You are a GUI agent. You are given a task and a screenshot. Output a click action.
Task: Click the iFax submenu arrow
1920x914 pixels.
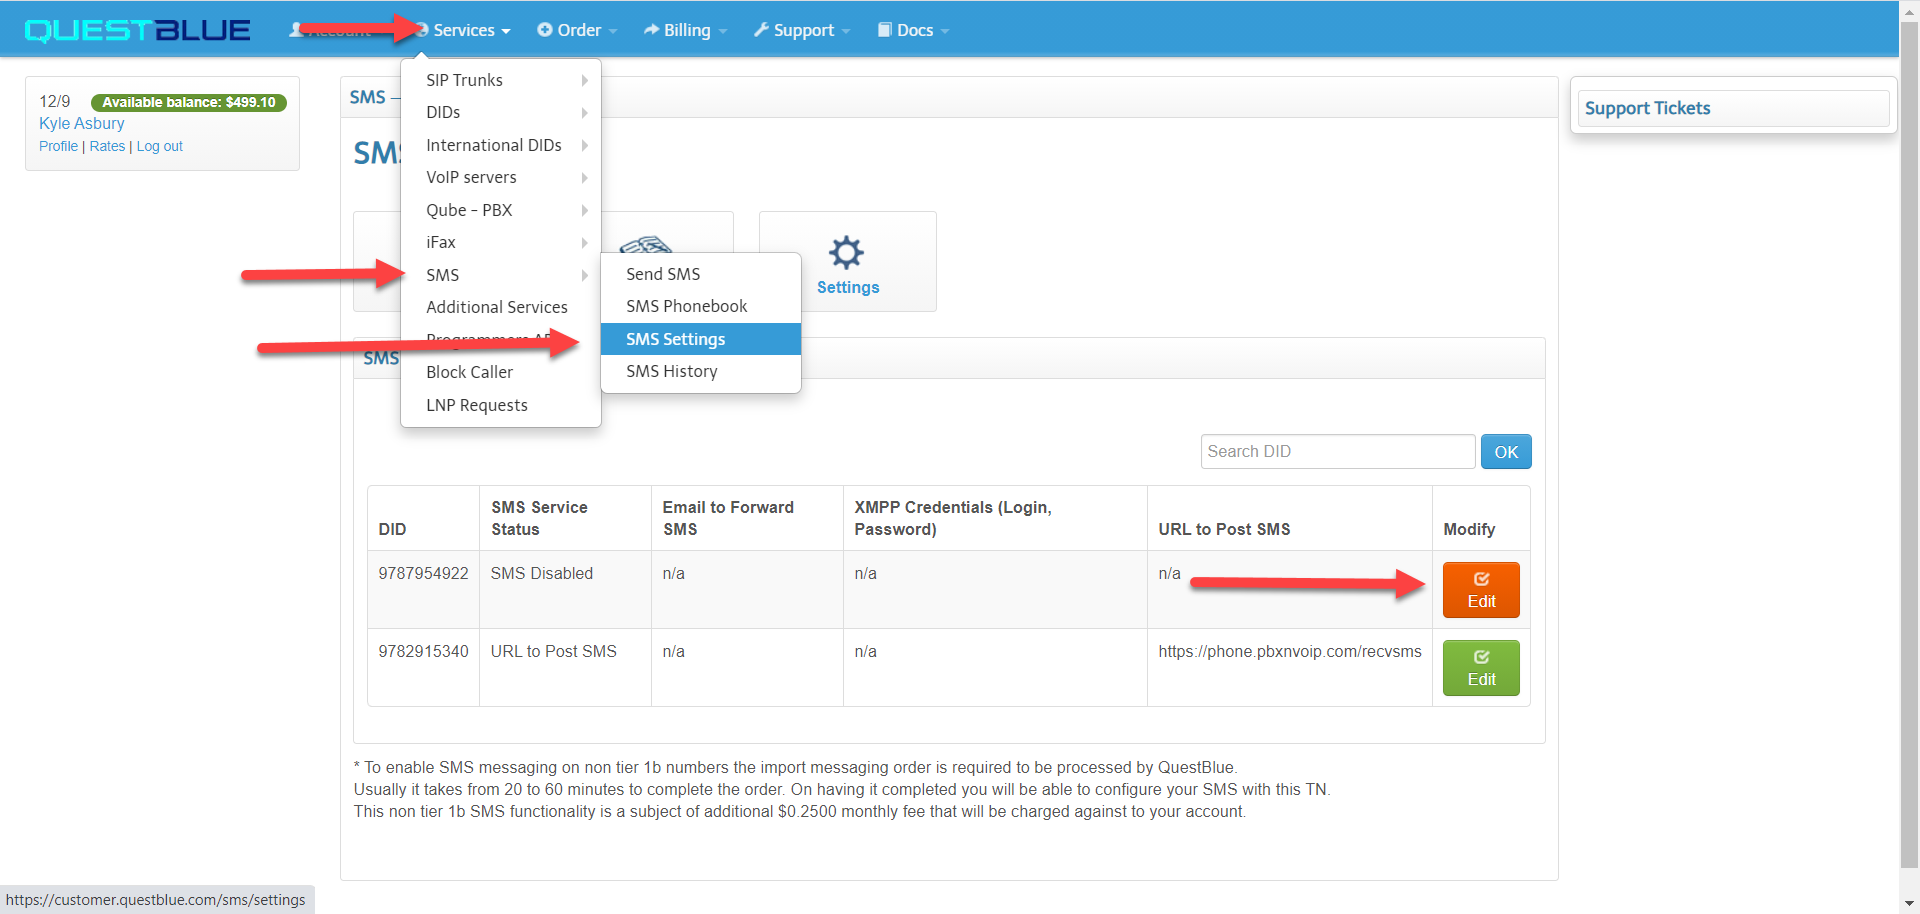click(x=585, y=242)
